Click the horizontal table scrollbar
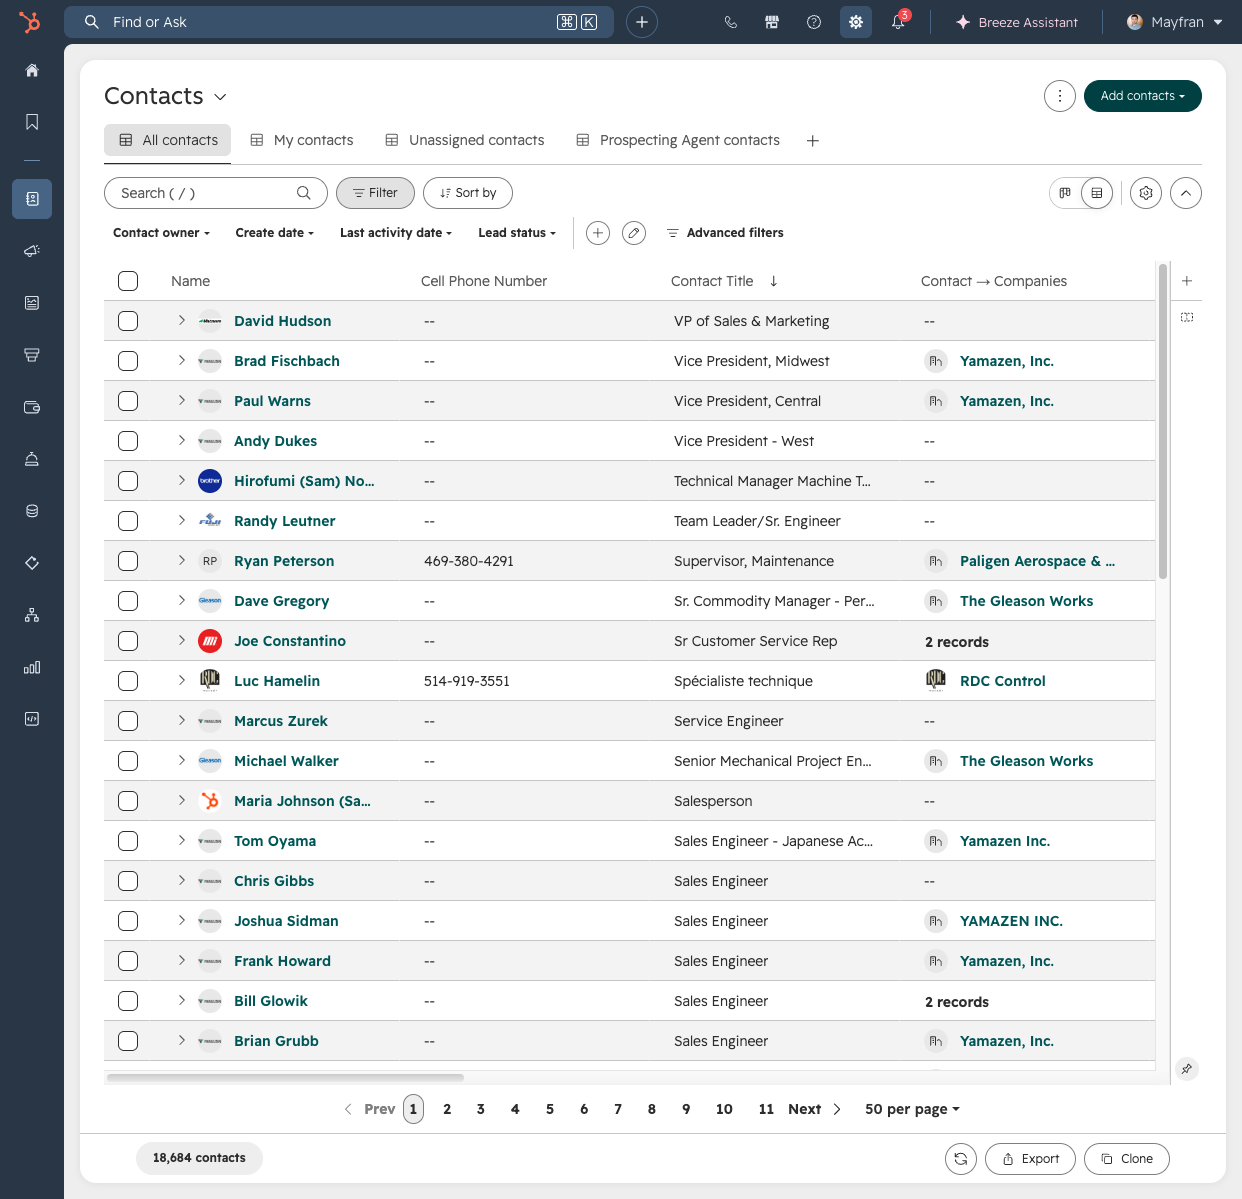Image resolution: width=1242 pixels, height=1199 pixels. [x=285, y=1077]
